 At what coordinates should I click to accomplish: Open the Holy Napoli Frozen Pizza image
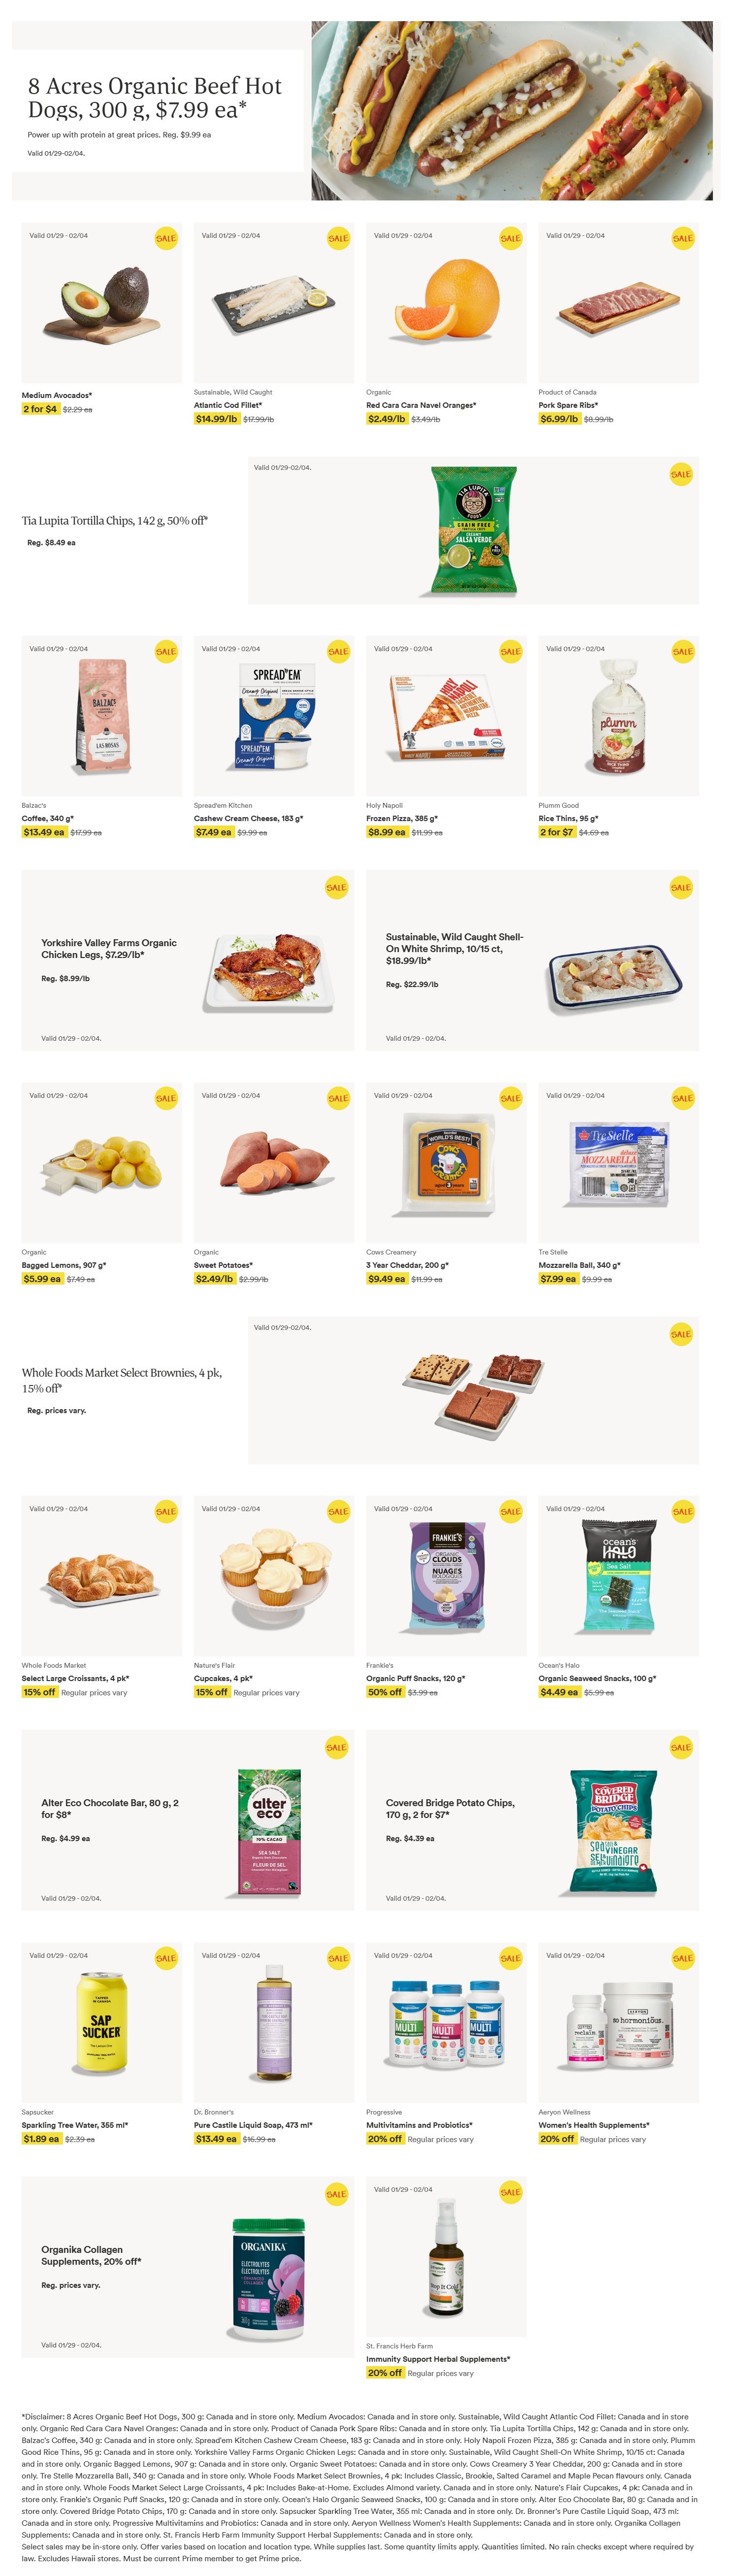pyautogui.click(x=446, y=715)
